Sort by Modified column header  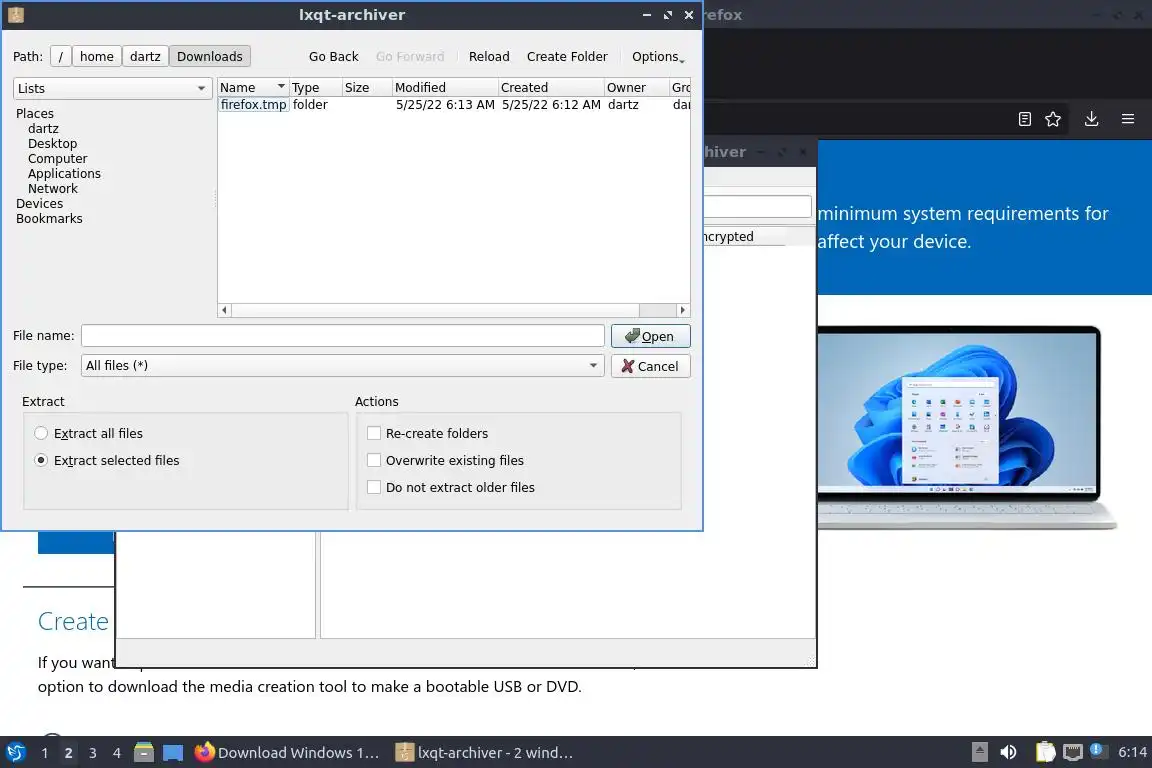pyautogui.click(x=445, y=87)
